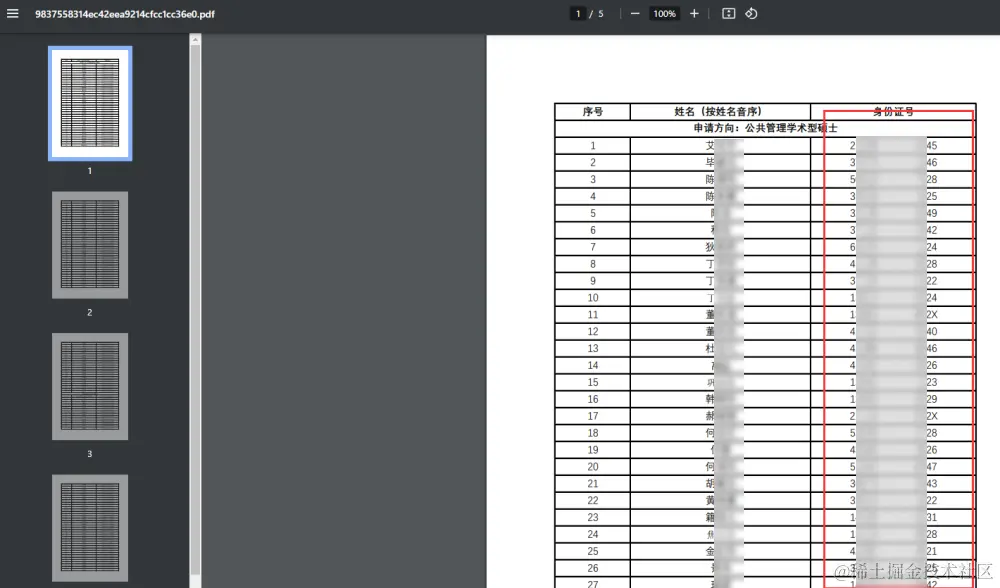Select page 1 thumbnail
1000x588 pixels.
point(90,103)
